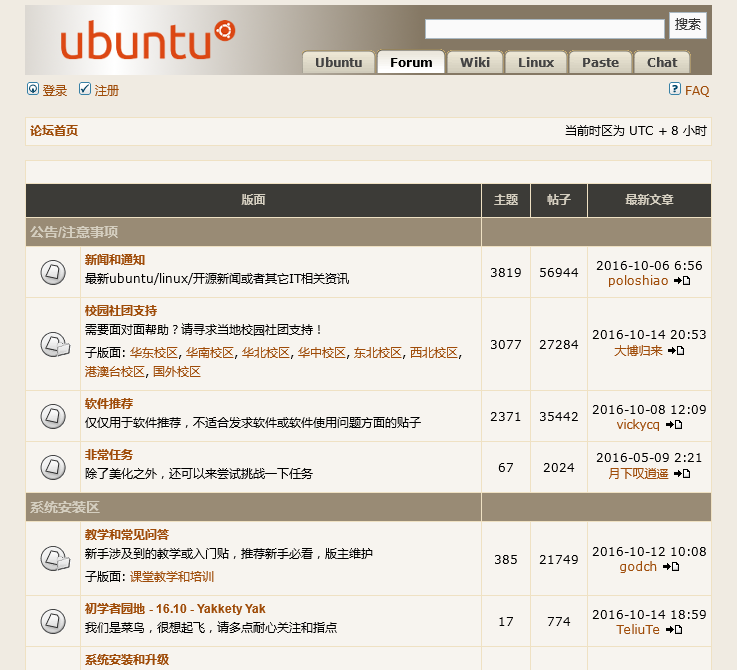
Task: Click the forum icon for 教学和常见问答
Action: (55, 559)
